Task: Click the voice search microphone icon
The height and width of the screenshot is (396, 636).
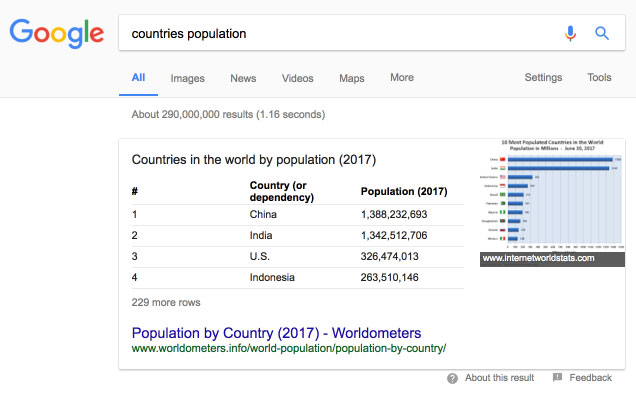Action: pos(570,33)
